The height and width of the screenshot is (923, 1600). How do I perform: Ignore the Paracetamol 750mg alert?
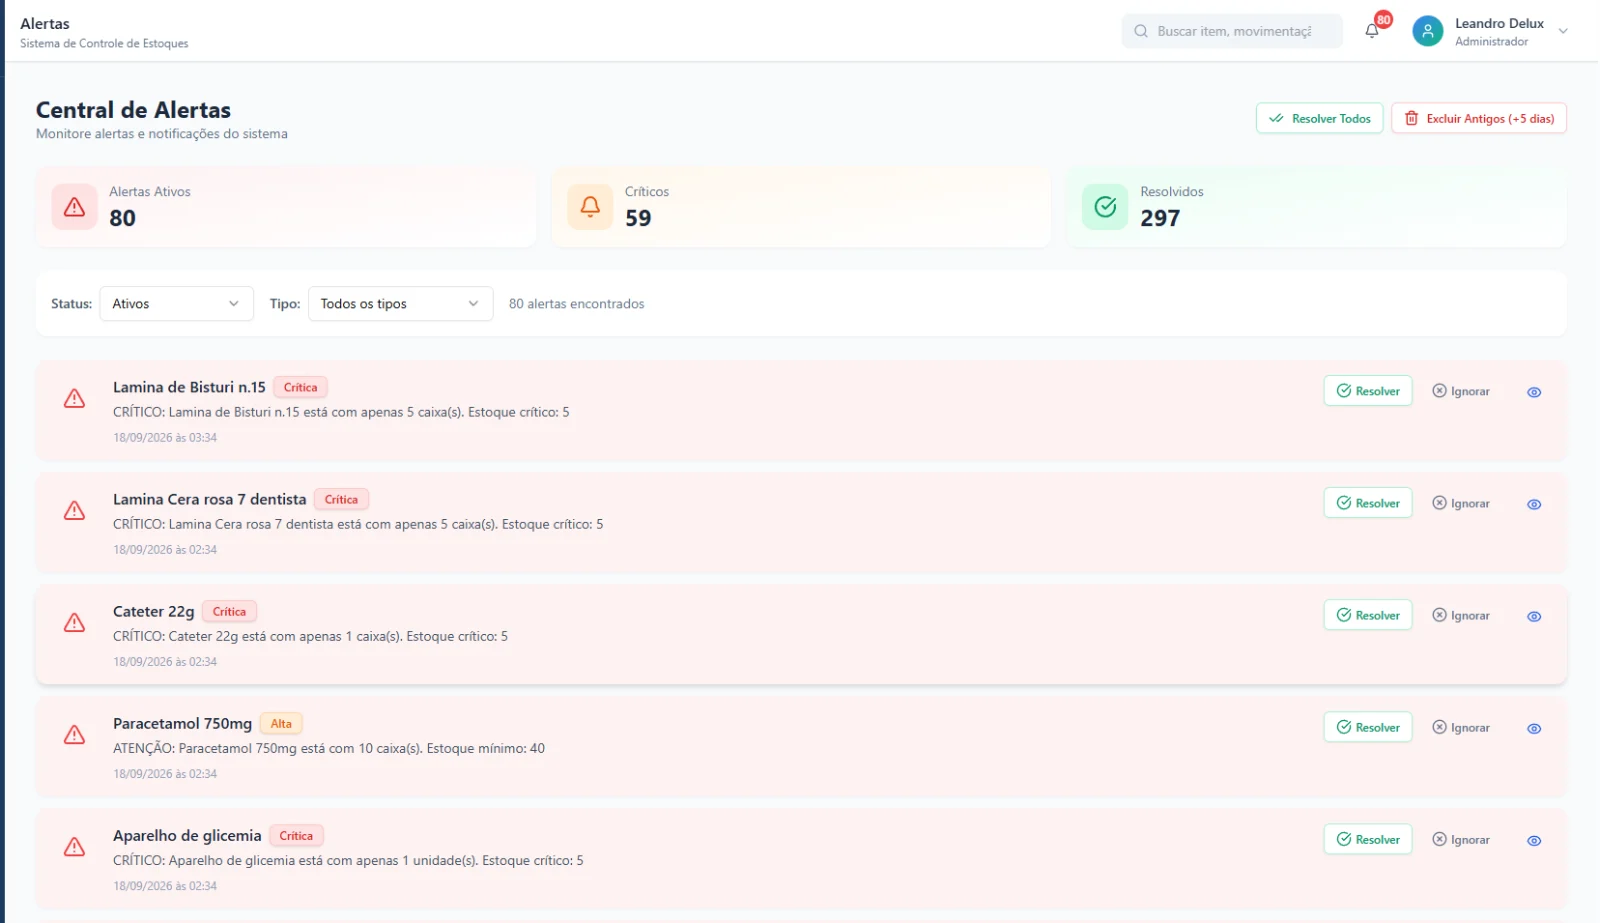click(x=1461, y=727)
